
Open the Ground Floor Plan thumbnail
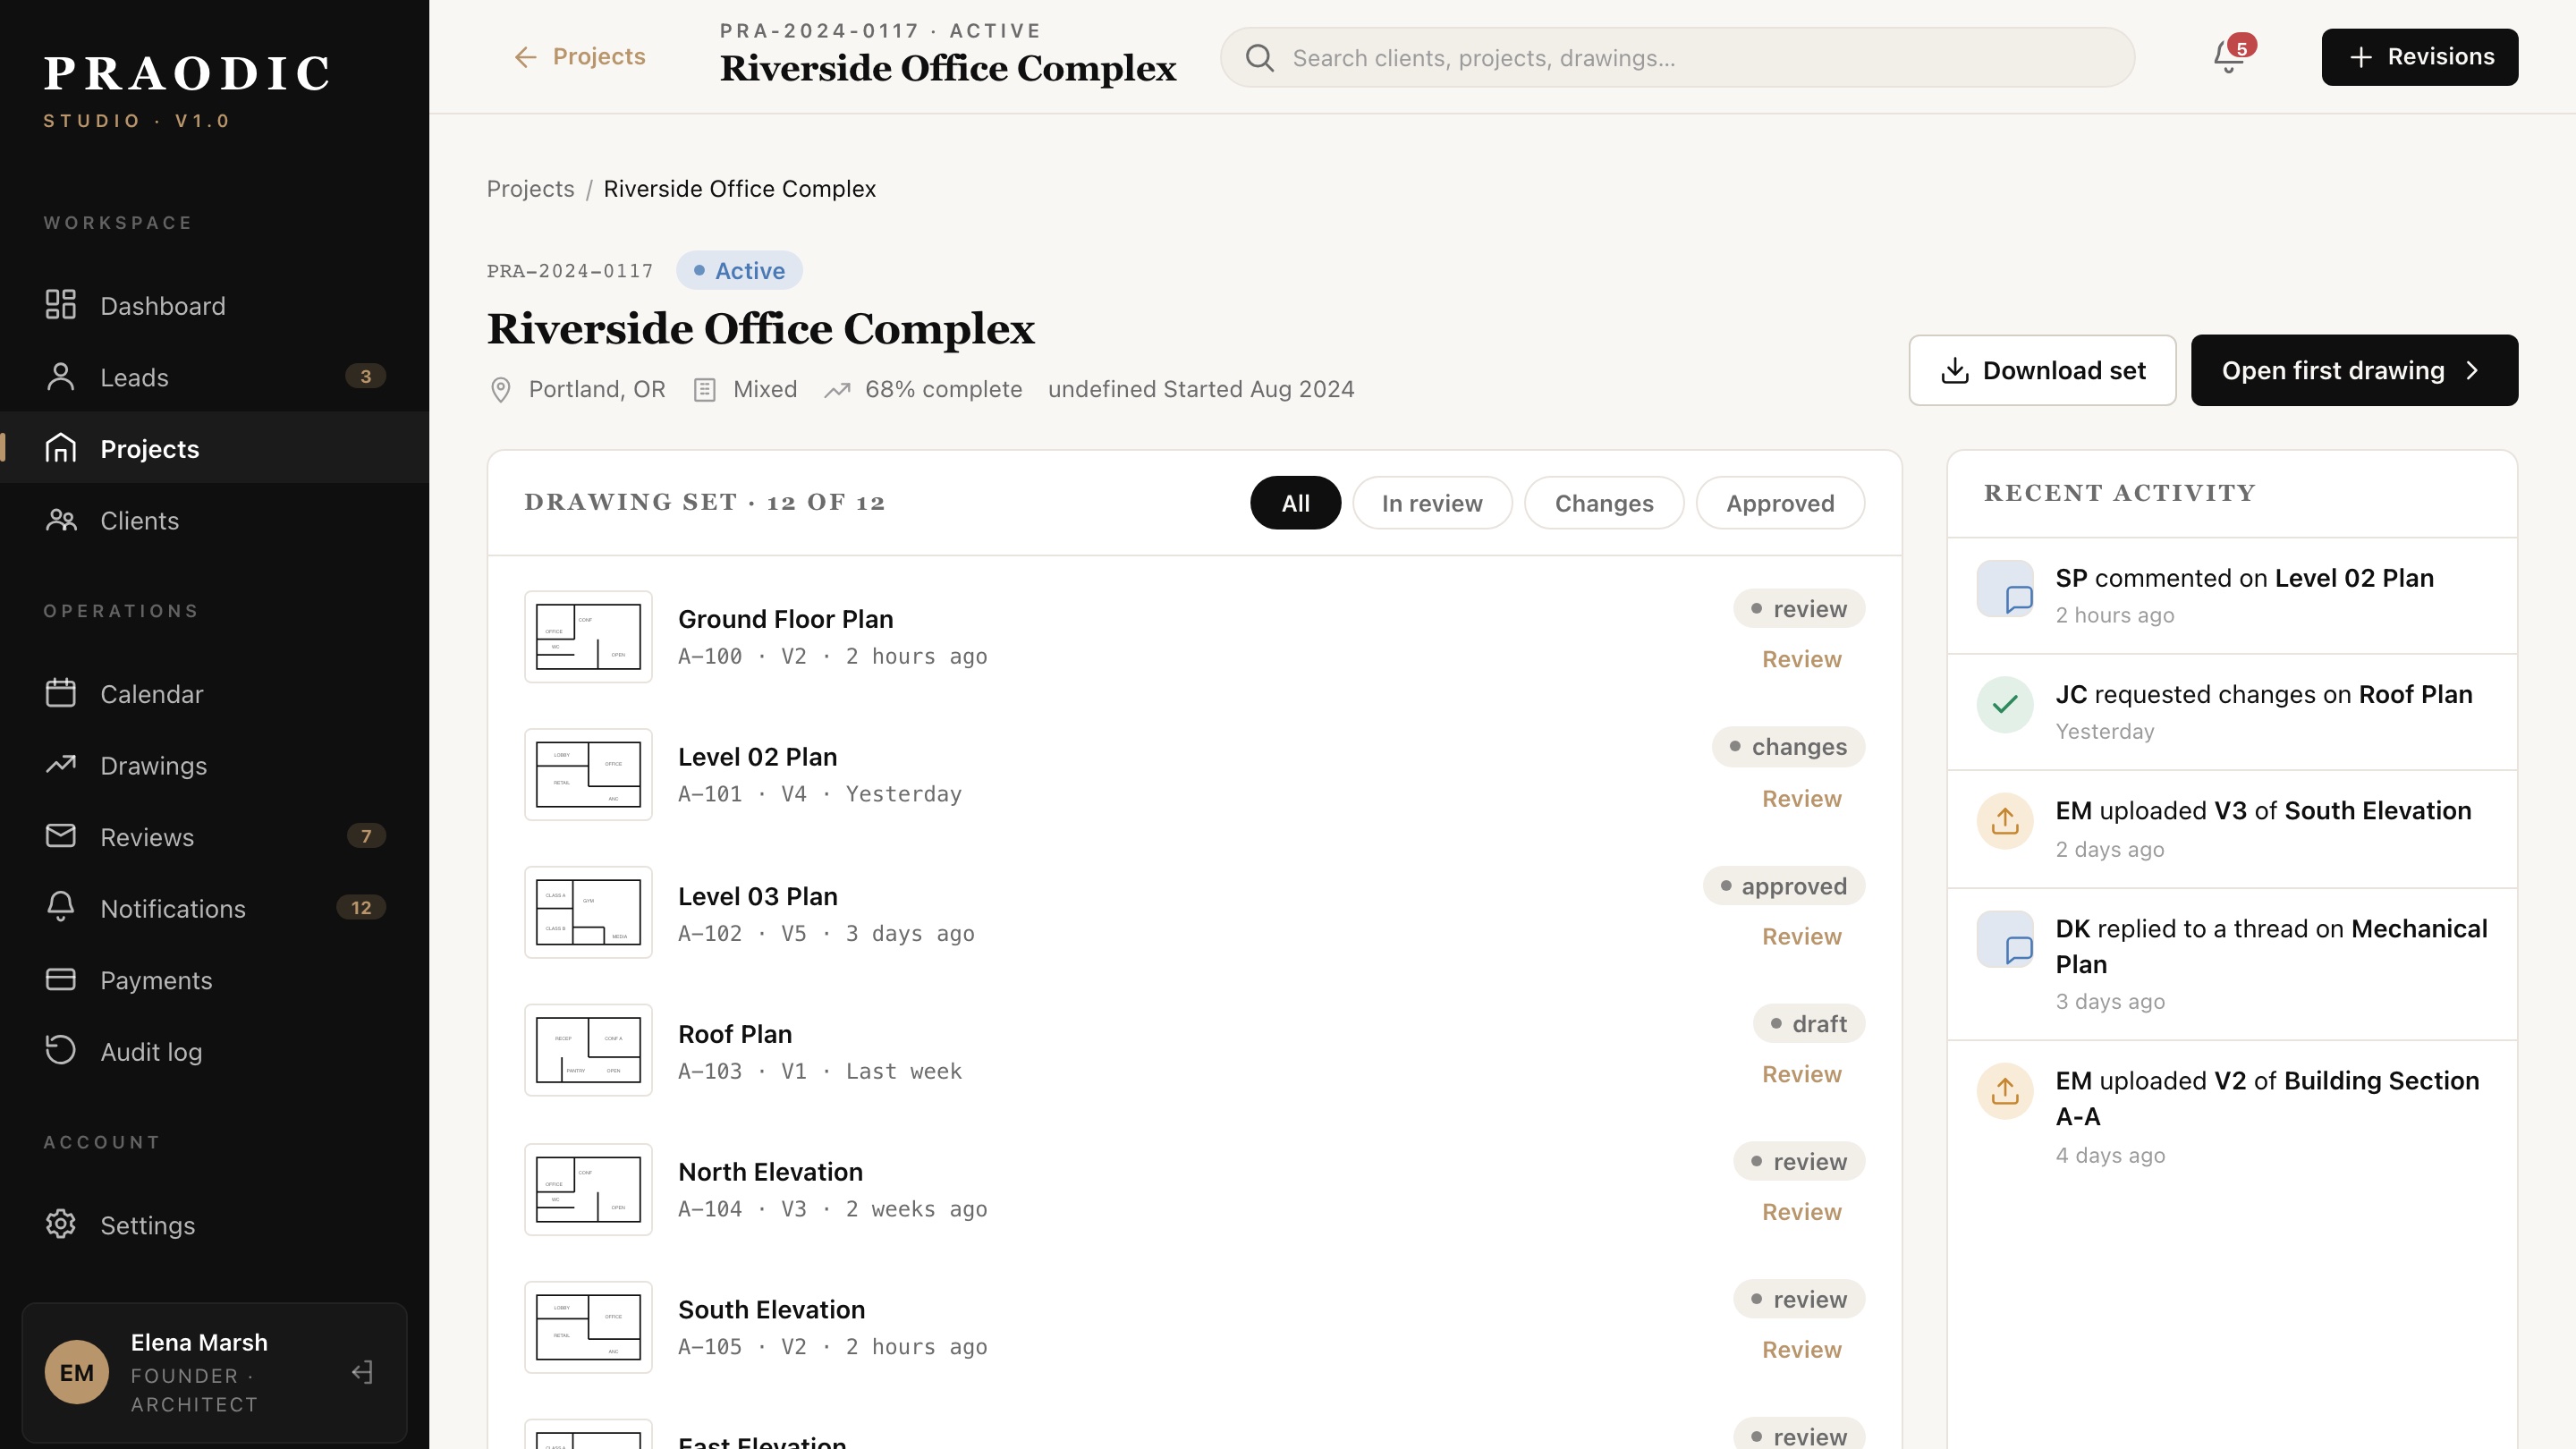coord(588,637)
